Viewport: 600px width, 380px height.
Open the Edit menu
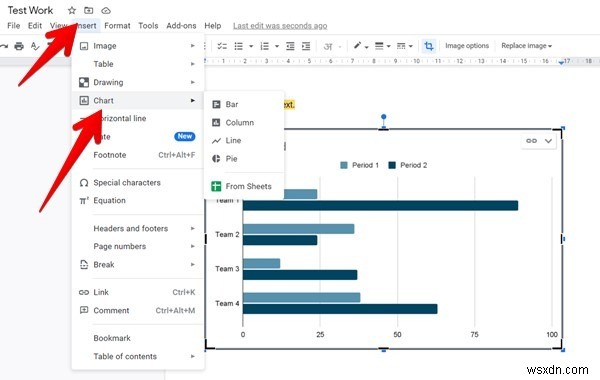pyautogui.click(x=35, y=26)
